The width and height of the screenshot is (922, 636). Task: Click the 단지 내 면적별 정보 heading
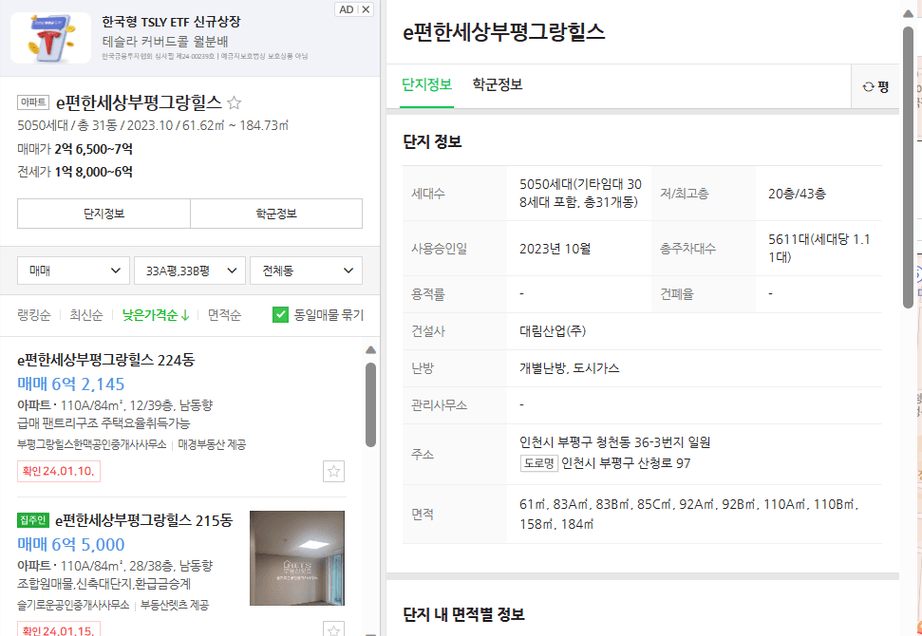pos(464,614)
